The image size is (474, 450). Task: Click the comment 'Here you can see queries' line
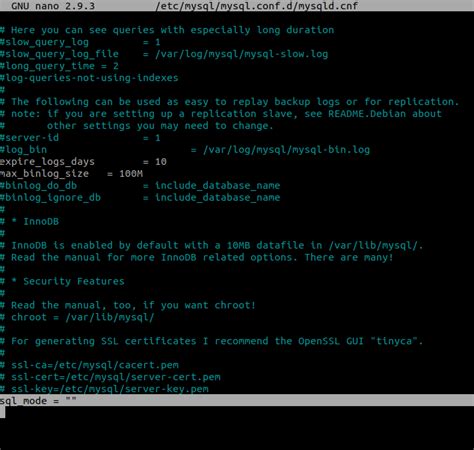pyautogui.click(x=167, y=30)
